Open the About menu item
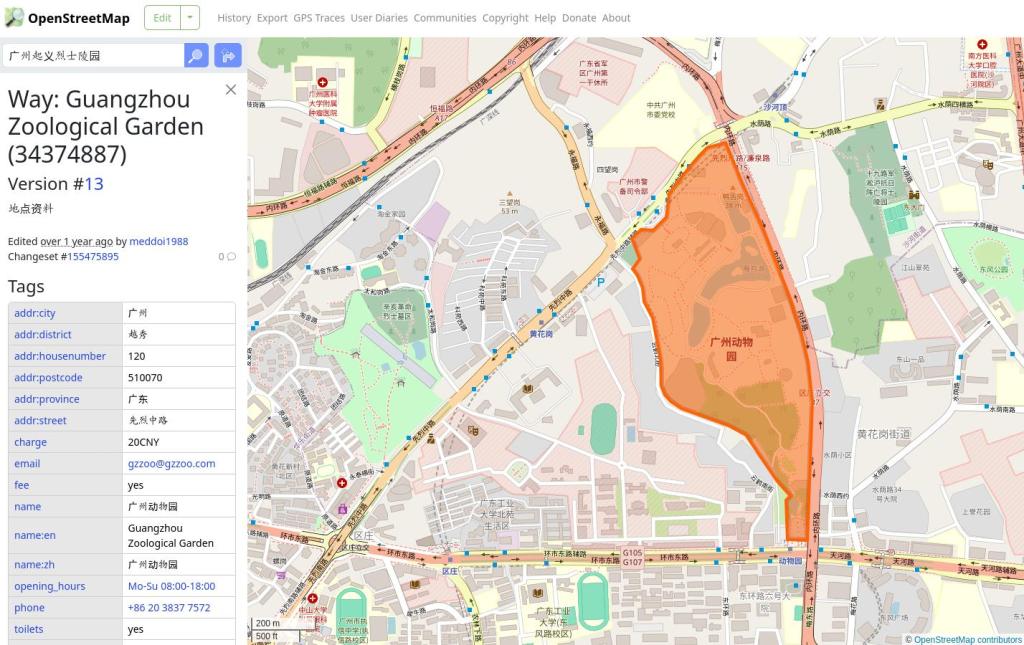 pyautogui.click(x=616, y=18)
